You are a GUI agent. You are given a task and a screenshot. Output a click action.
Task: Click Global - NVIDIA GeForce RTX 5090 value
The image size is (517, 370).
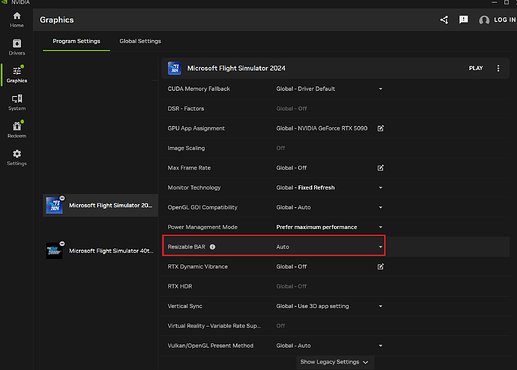click(x=322, y=128)
